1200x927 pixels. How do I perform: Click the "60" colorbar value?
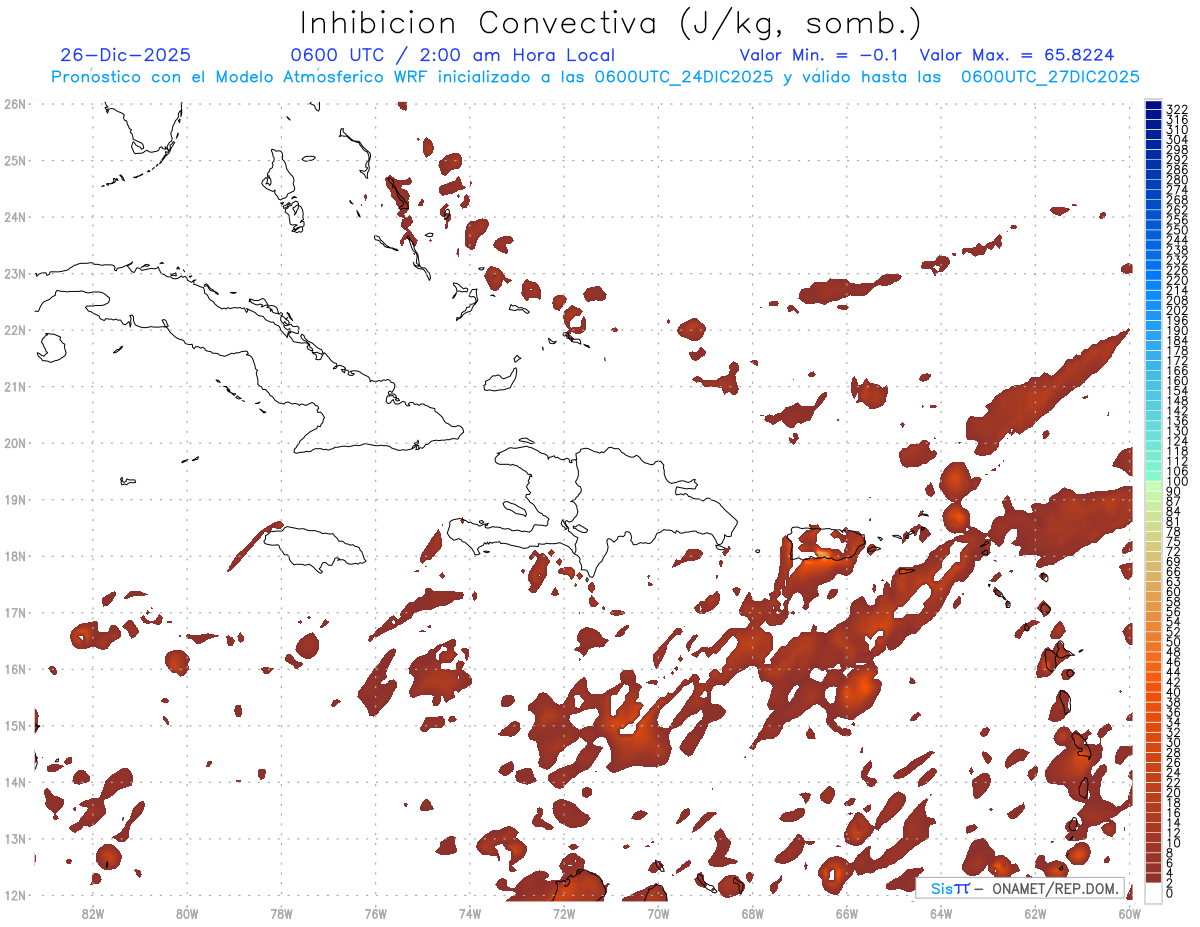click(1173, 591)
